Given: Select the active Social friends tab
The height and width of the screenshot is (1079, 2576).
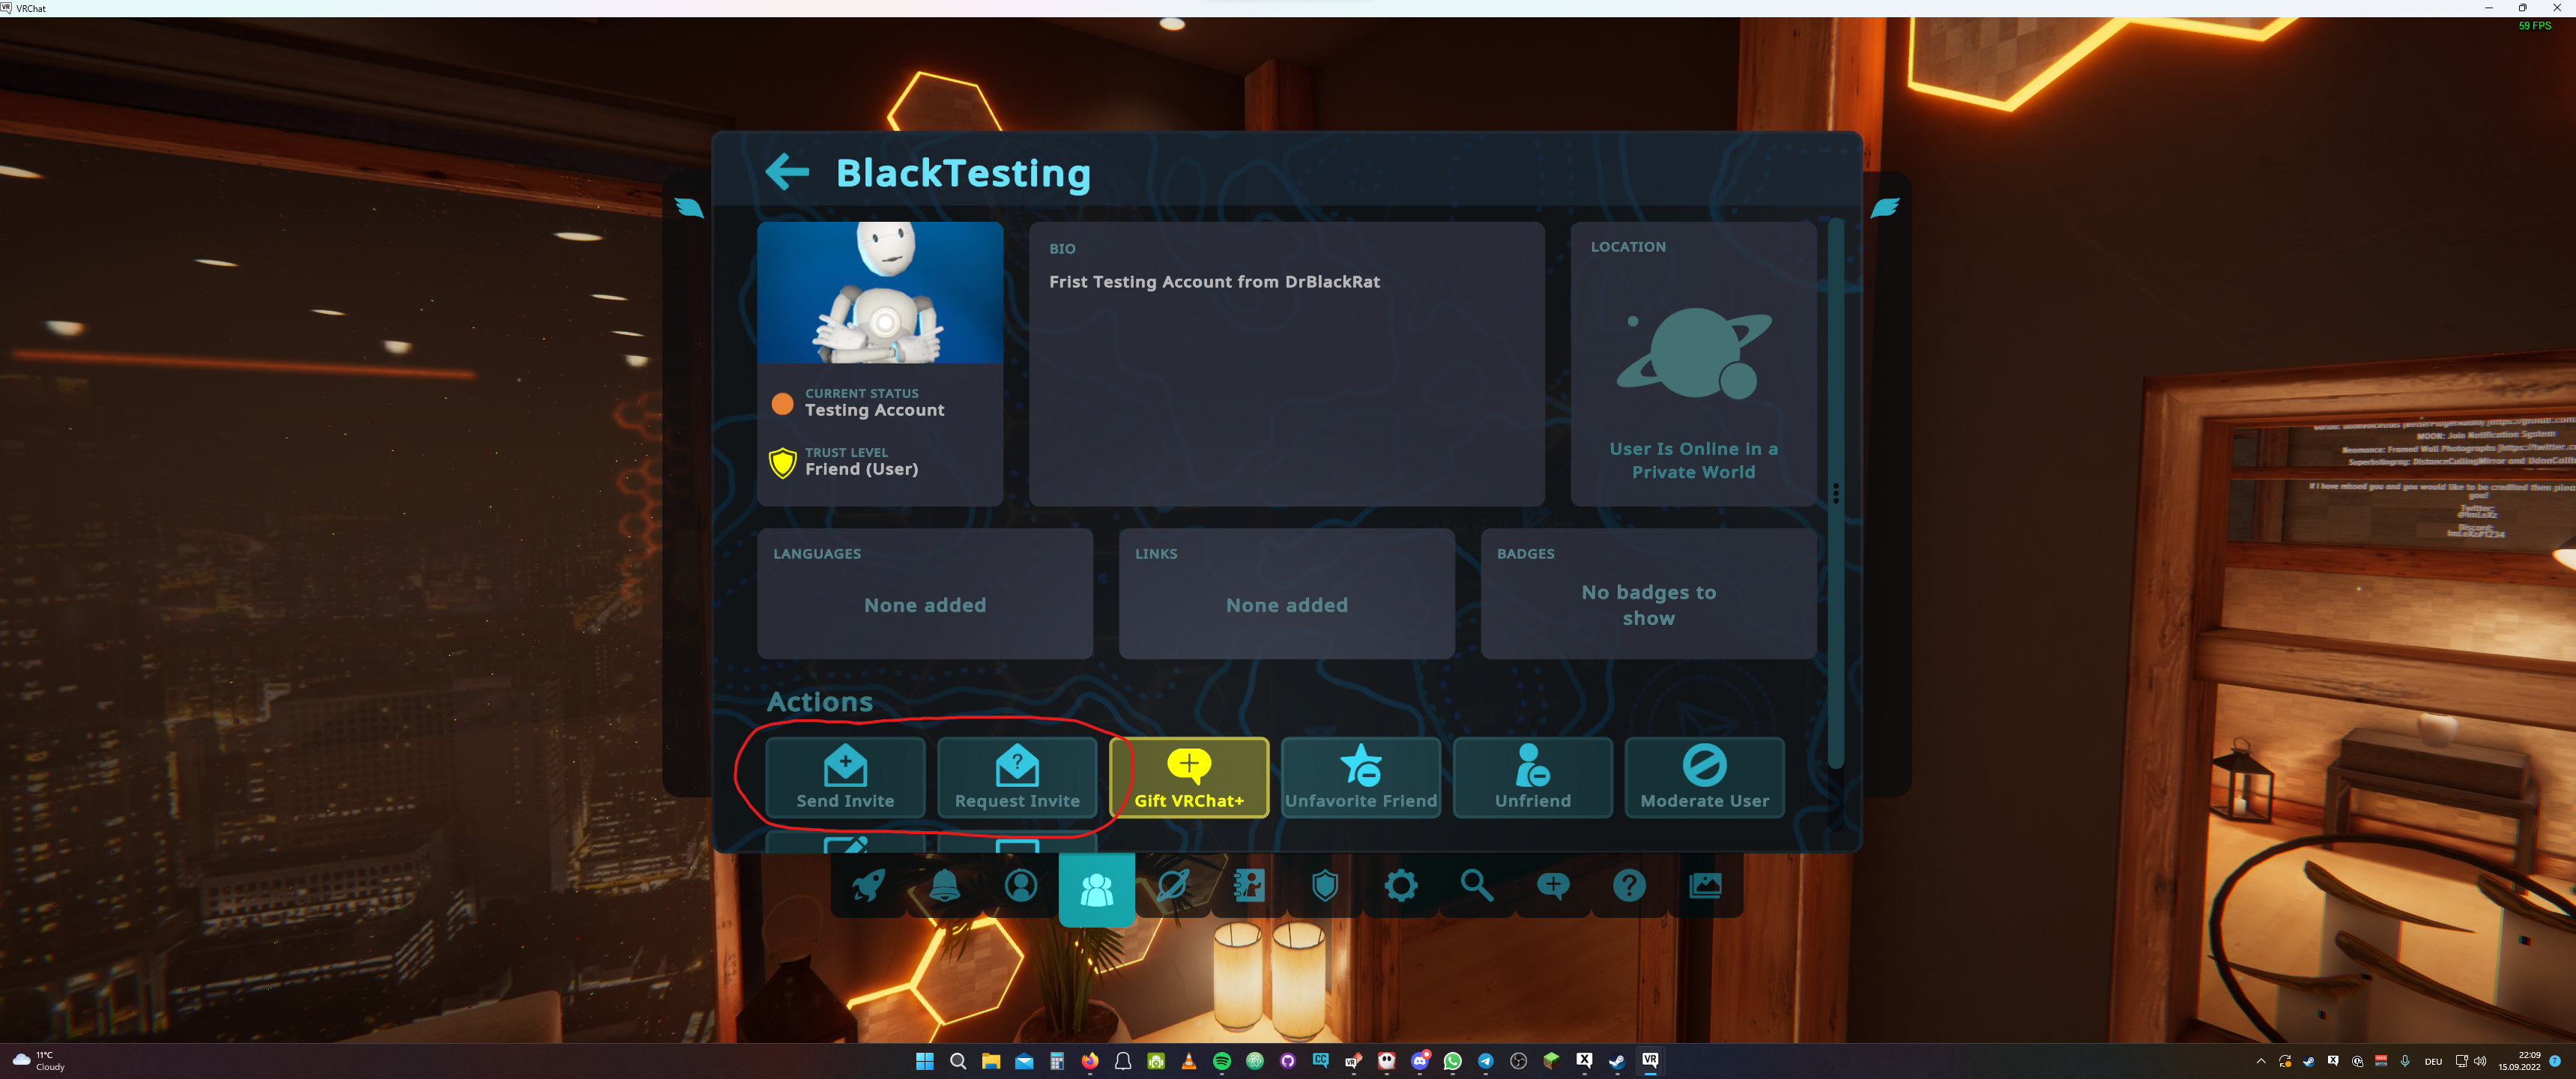Looking at the screenshot, I should coord(1096,888).
